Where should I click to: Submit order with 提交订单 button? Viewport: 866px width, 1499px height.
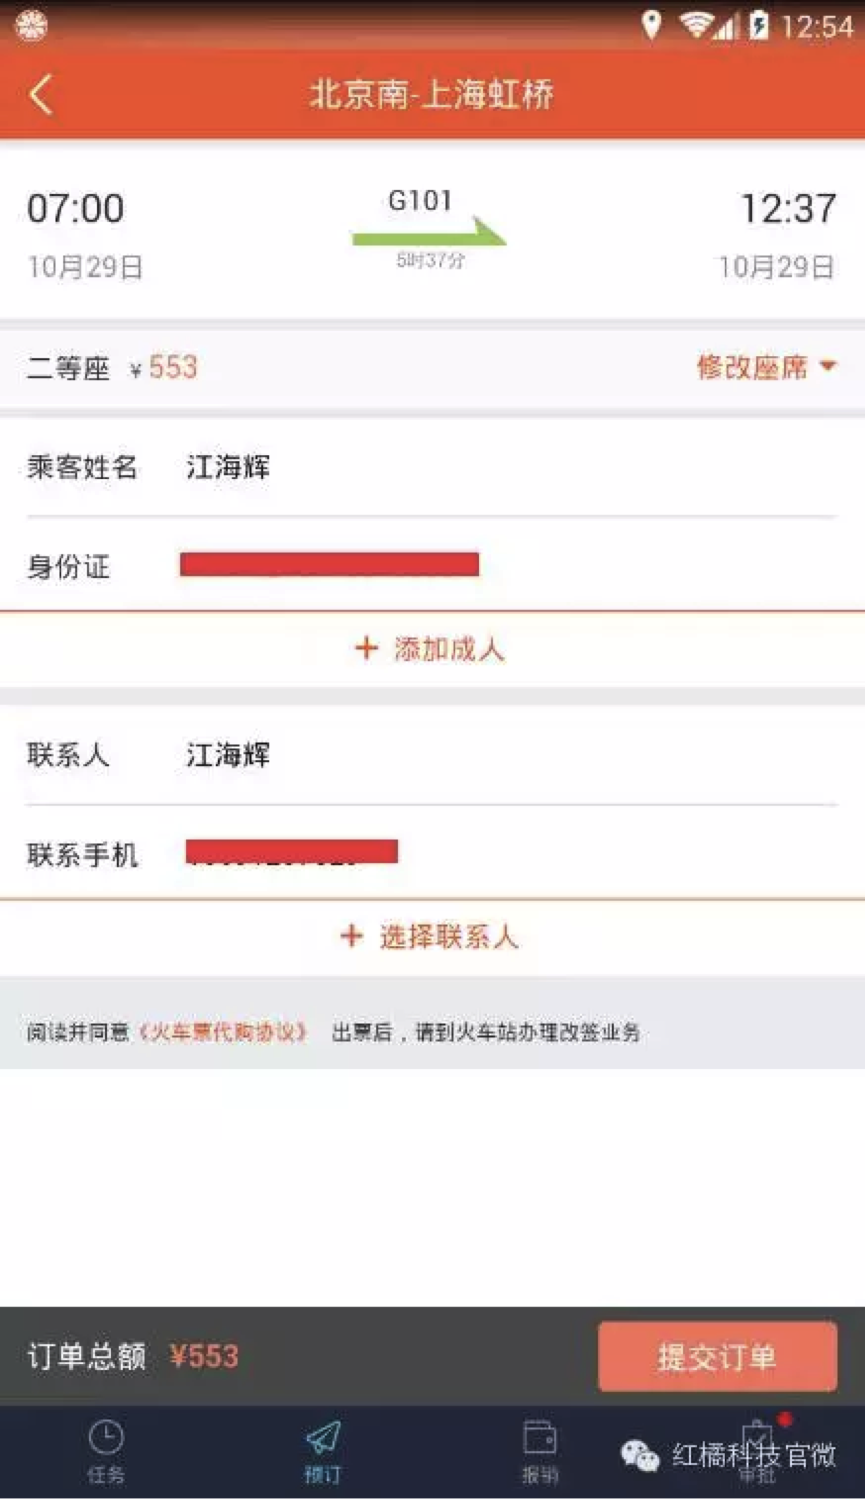(717, 1356)
